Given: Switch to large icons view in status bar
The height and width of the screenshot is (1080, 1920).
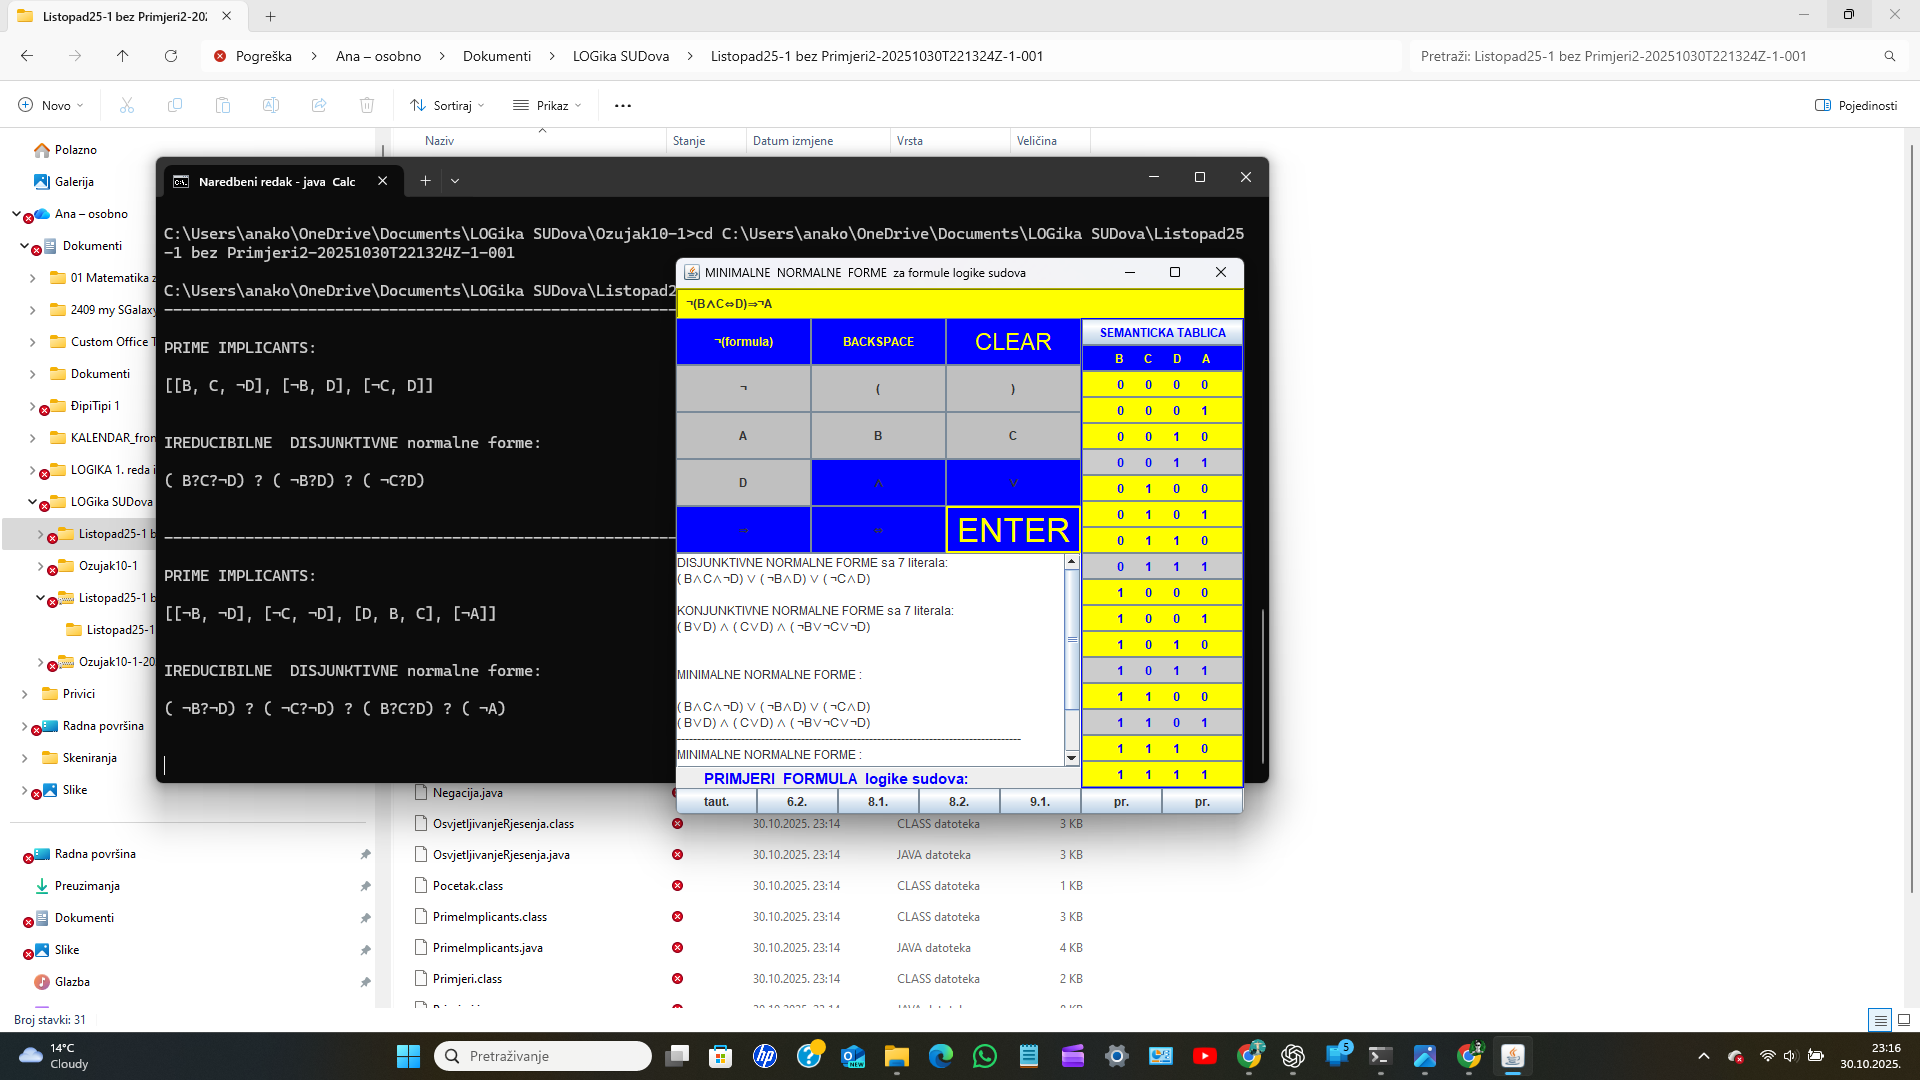Looking at the screenshot, I should coord(1903,1019).
